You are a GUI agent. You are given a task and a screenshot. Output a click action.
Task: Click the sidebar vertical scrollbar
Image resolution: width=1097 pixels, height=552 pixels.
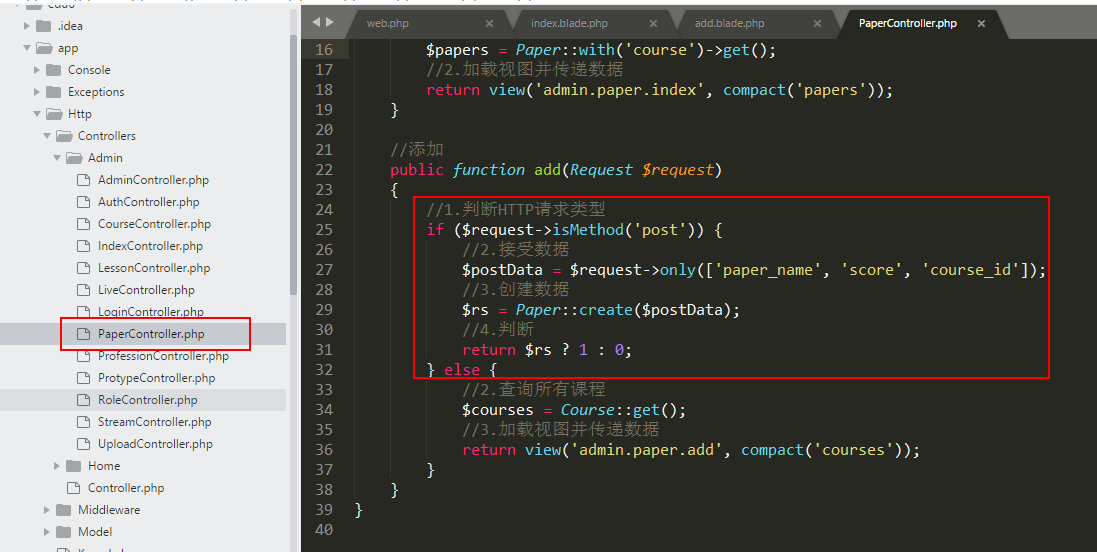click(x=293, y=160)
